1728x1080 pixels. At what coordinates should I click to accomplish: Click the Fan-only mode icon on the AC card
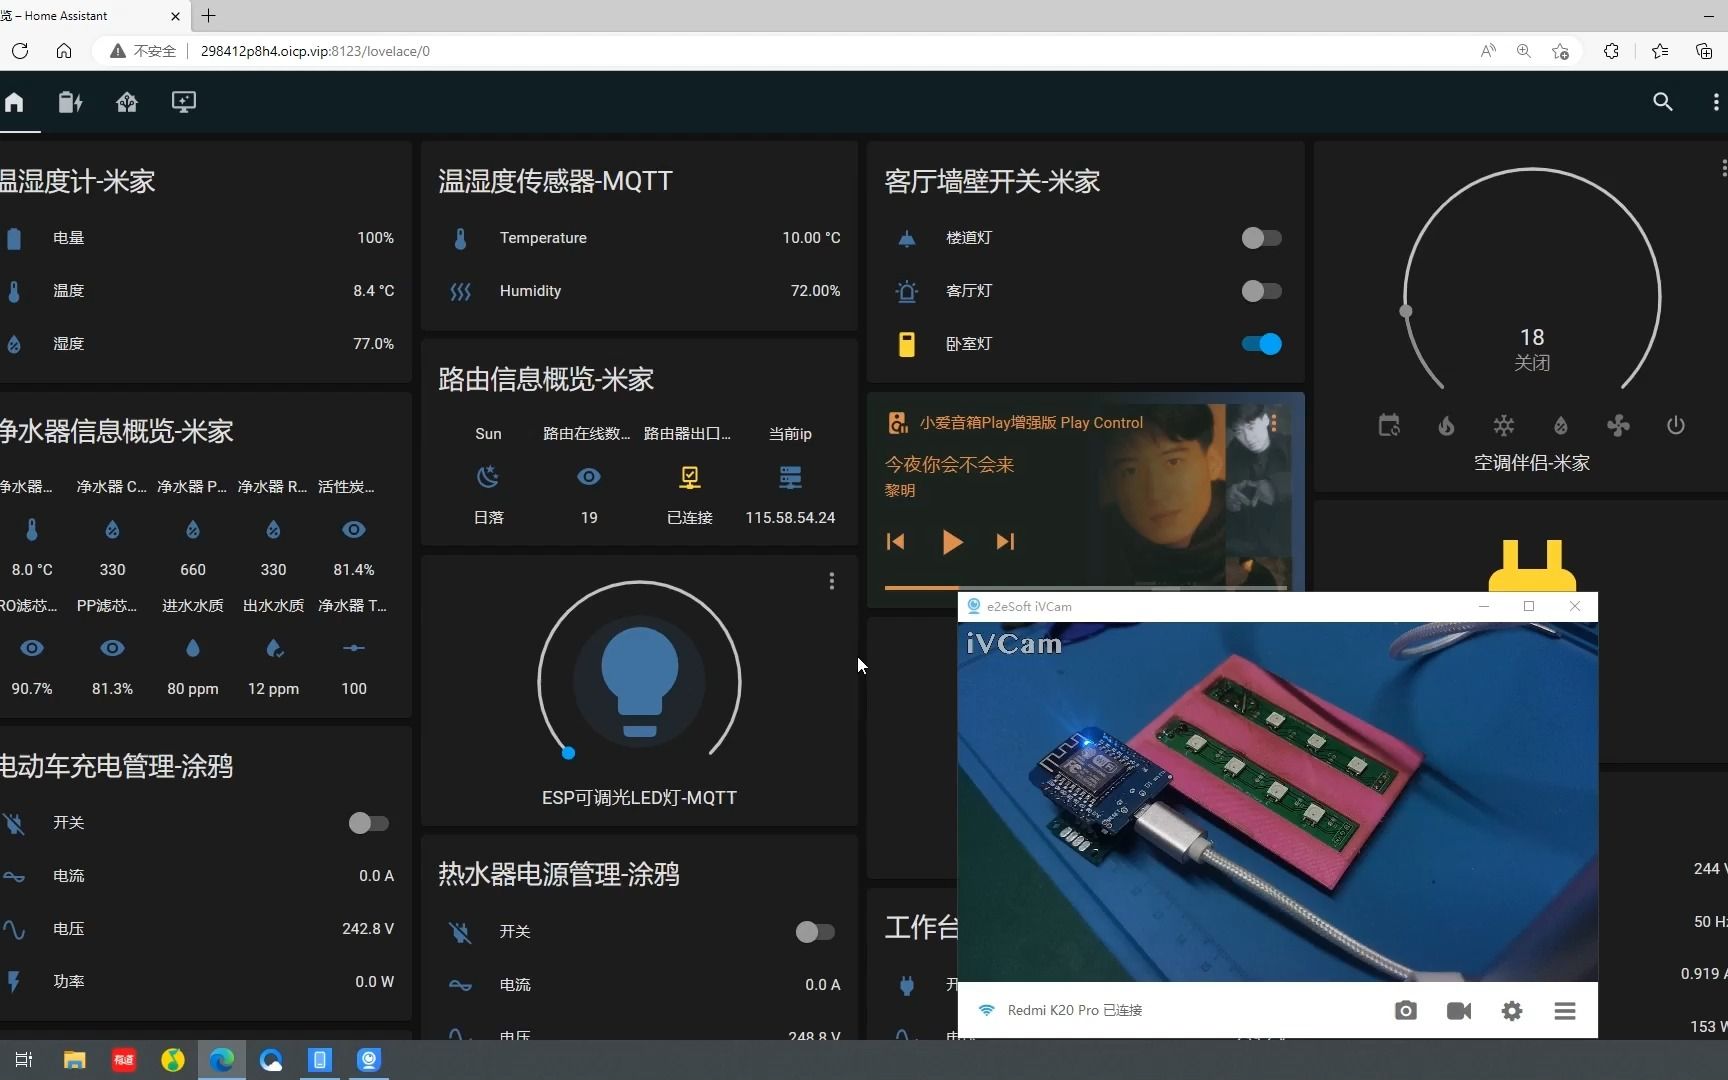(x=1618, y=425)
